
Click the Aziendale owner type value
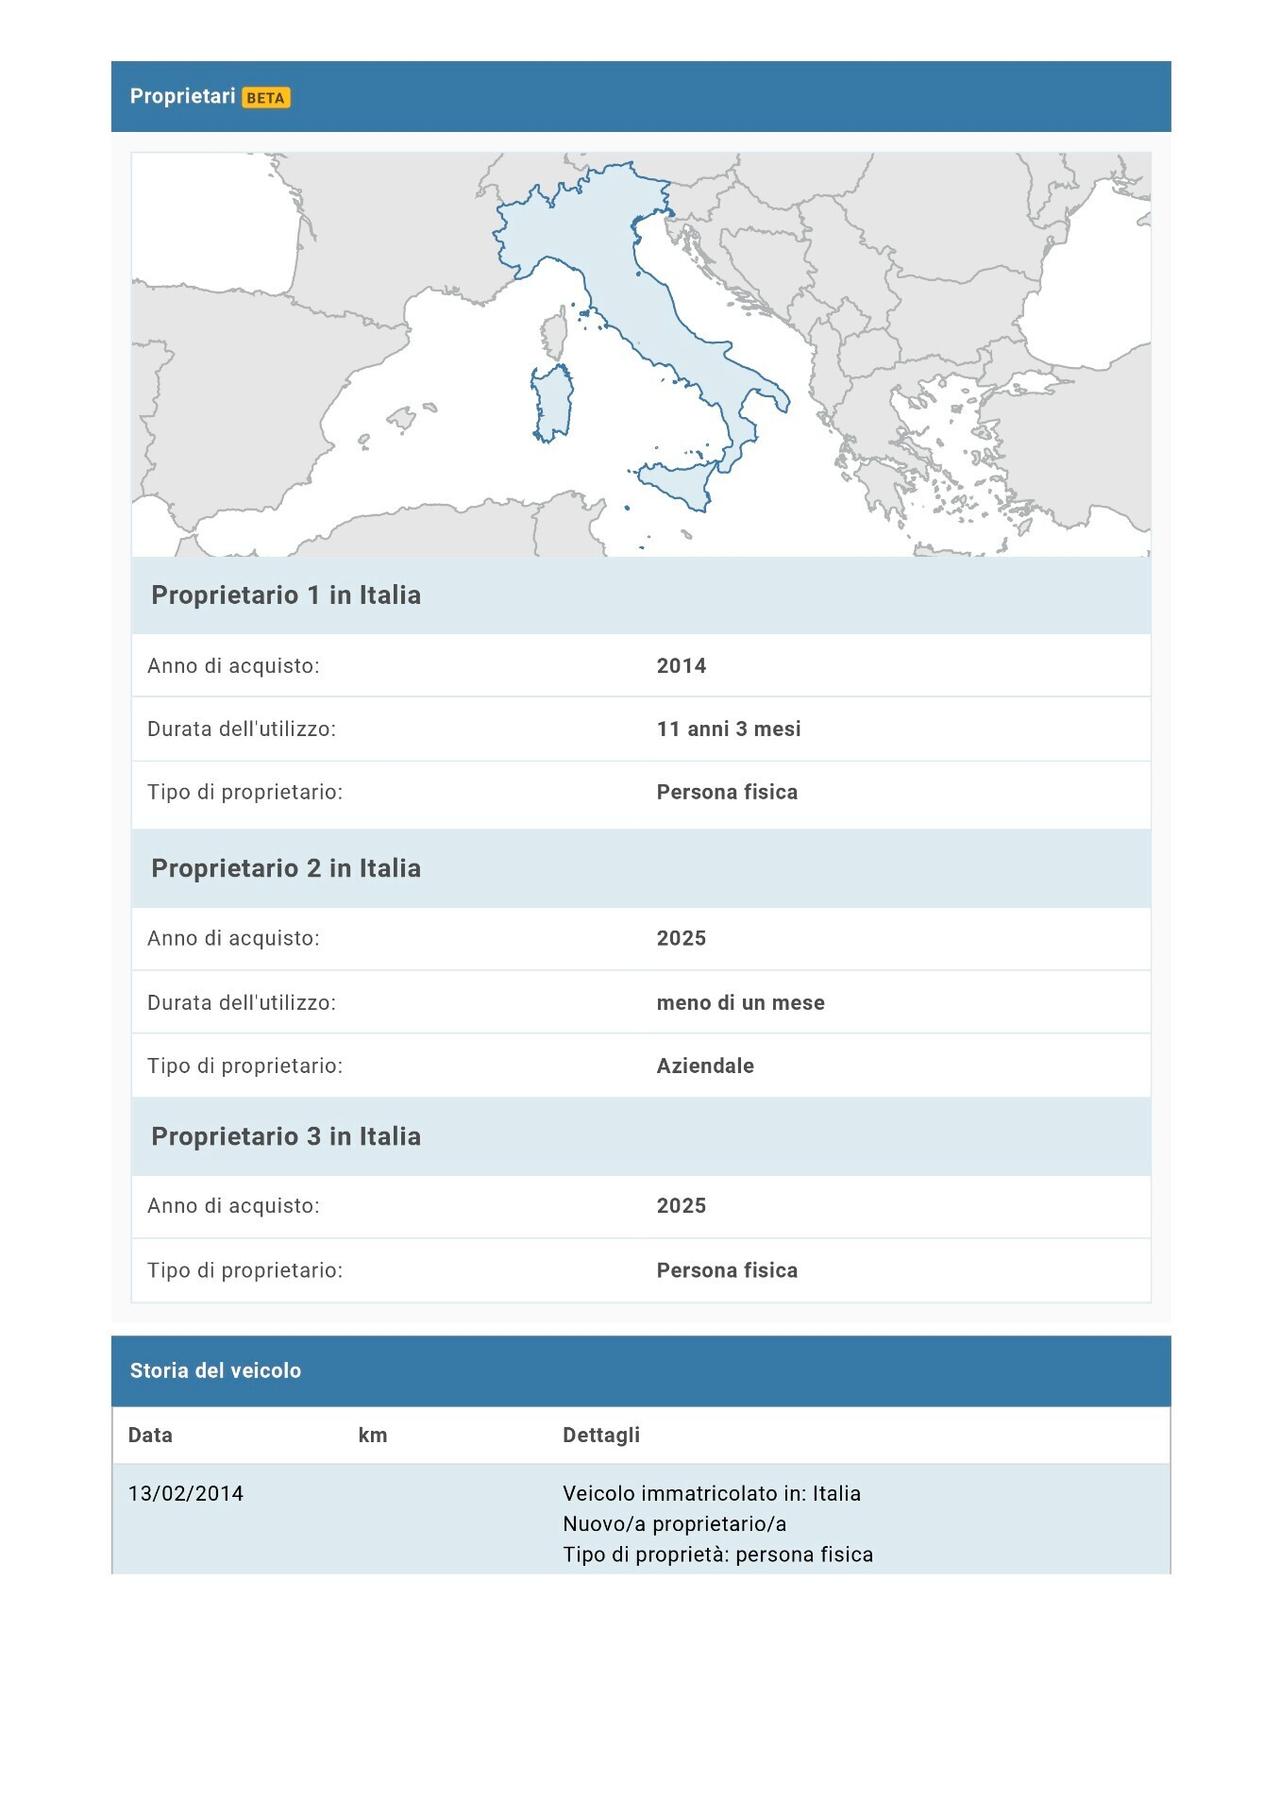(x=705, y=1066)
